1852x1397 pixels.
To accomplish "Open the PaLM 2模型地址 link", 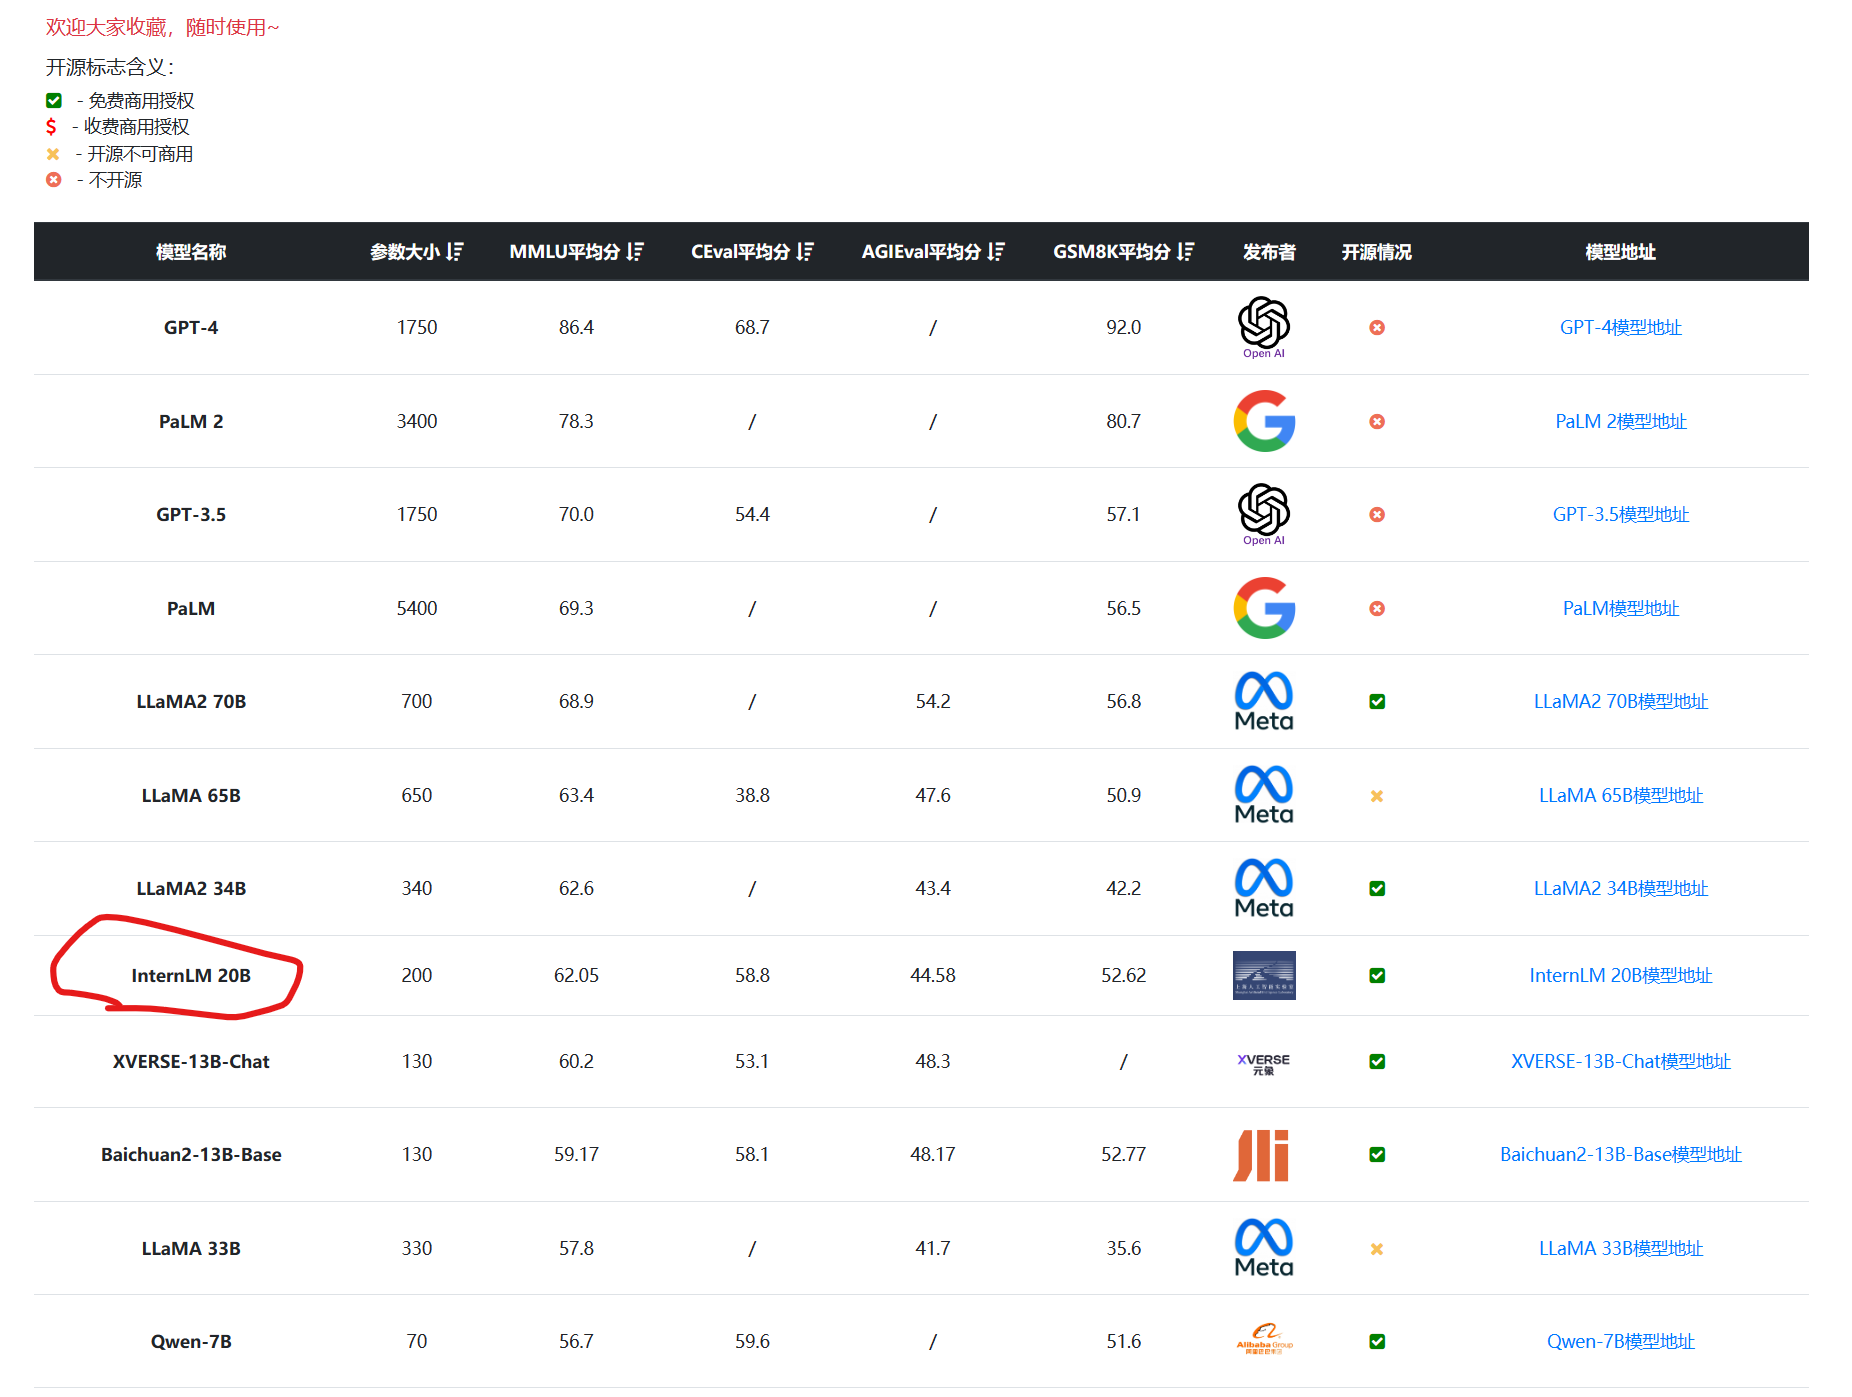I will 1620,421.
